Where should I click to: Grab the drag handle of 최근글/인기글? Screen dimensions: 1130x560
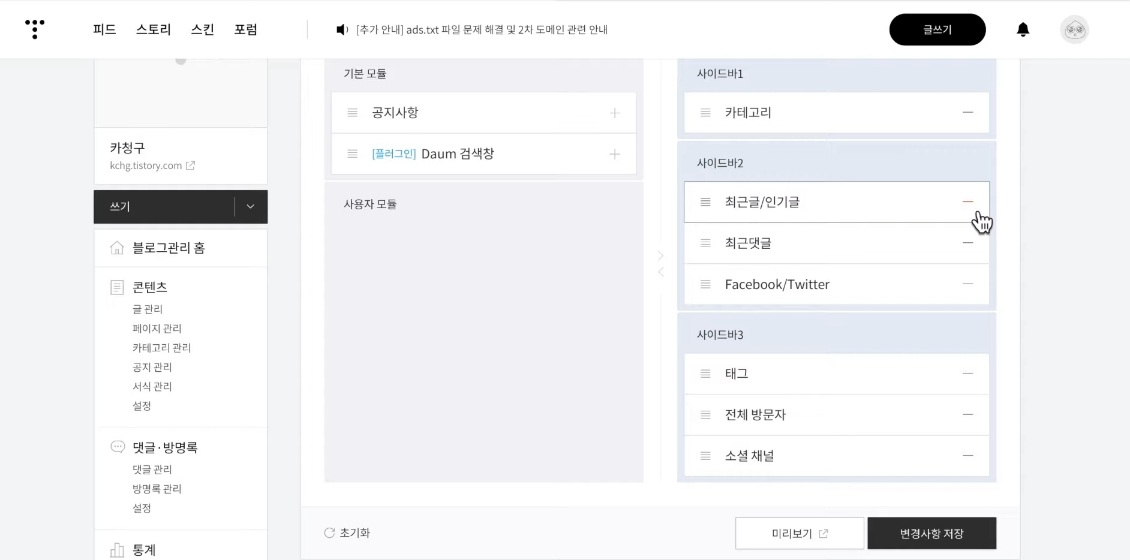[x=706, y=202]
